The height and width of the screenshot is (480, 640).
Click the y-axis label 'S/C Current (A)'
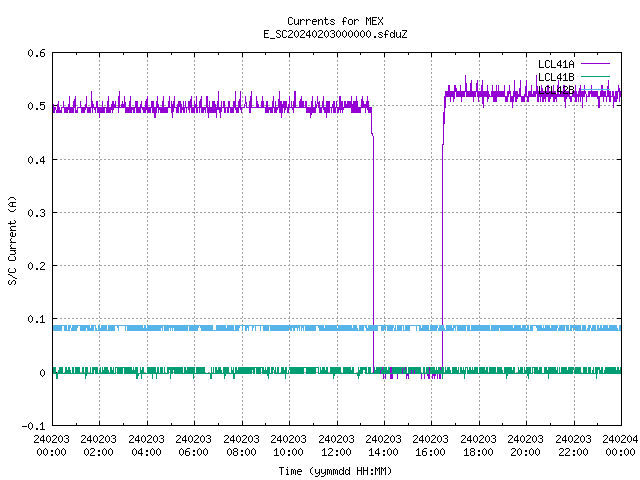(x=13, y=241)
